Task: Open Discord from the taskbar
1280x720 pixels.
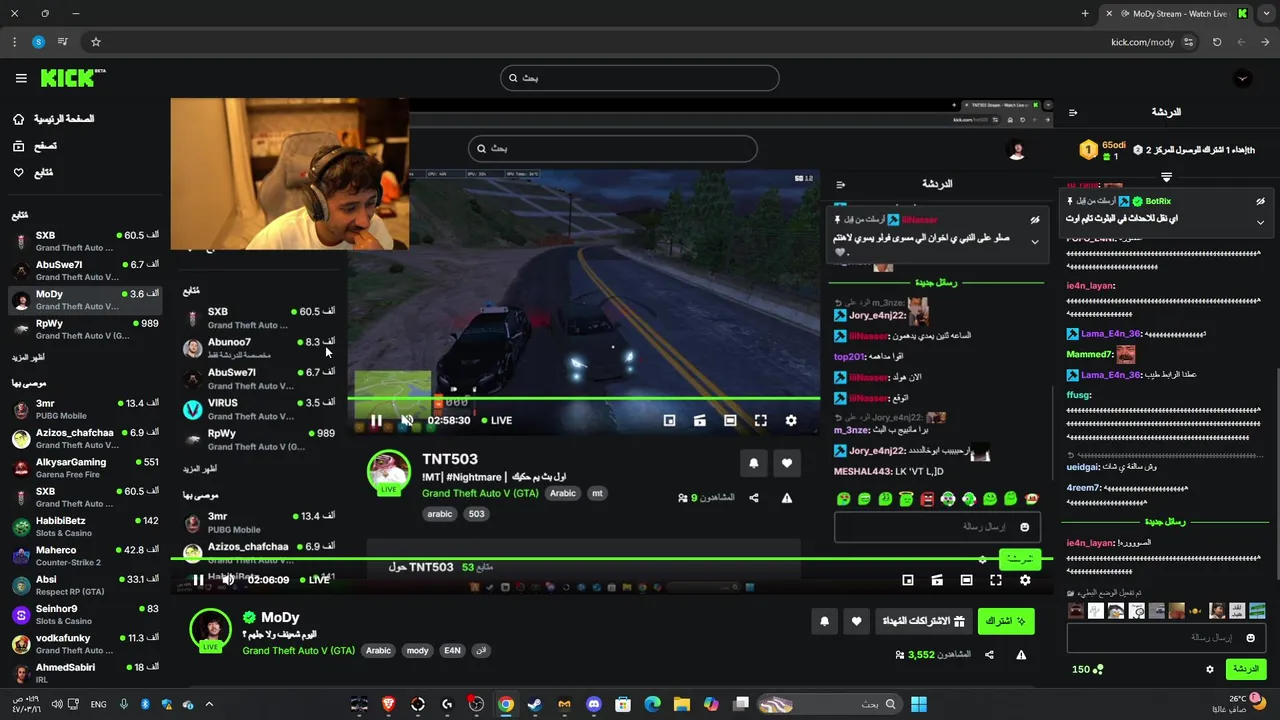Action: click(594, 704)
